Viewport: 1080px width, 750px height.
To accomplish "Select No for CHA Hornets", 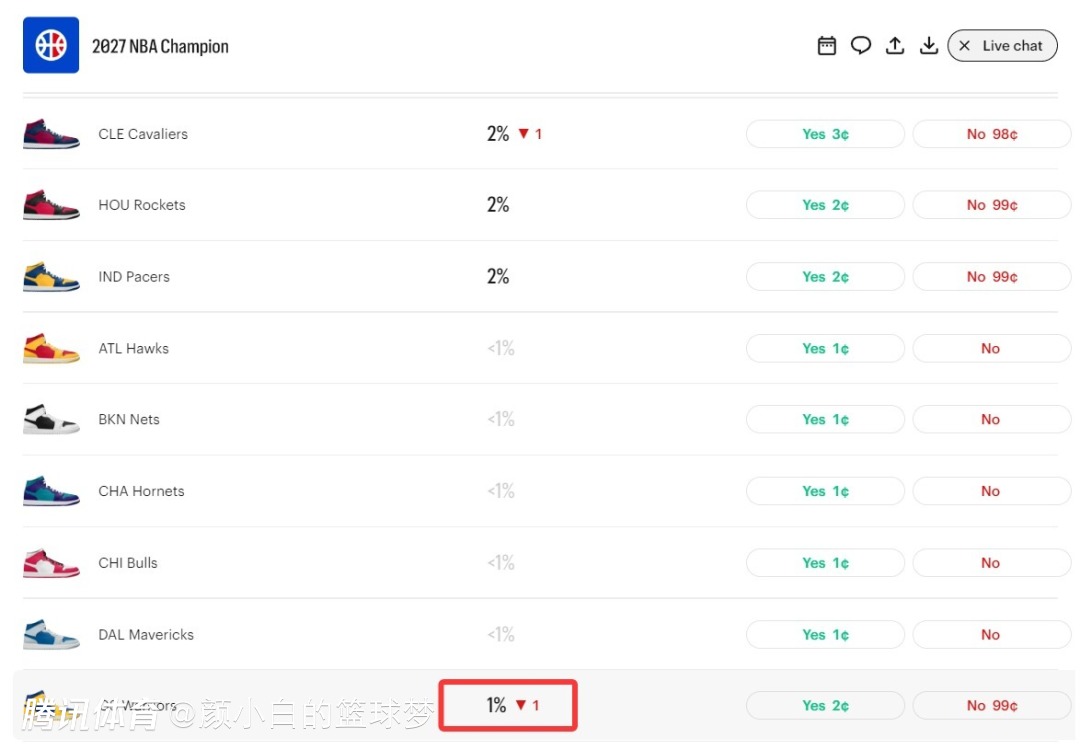I will (992, 490).
